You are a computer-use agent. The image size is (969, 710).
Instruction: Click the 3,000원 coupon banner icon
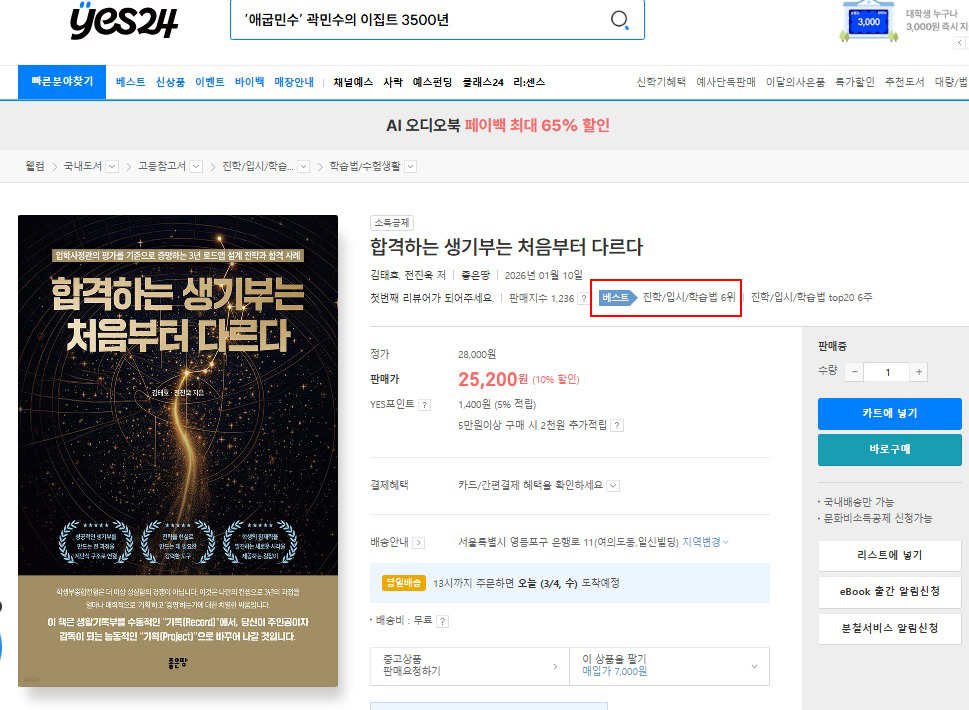[868, 21]
